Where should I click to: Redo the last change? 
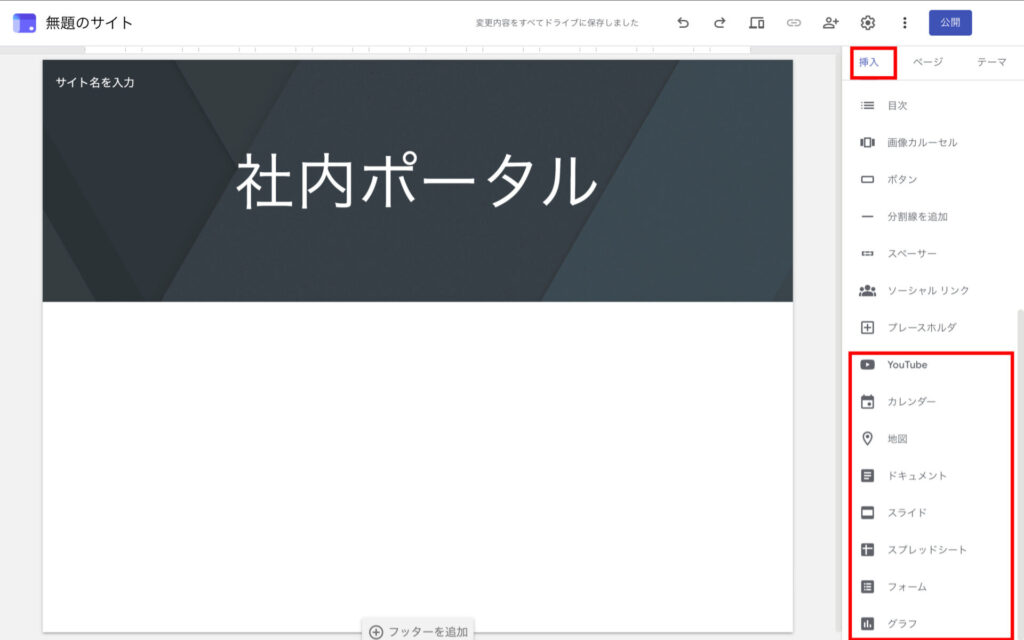pyautogui.click(x=720, y=23)
